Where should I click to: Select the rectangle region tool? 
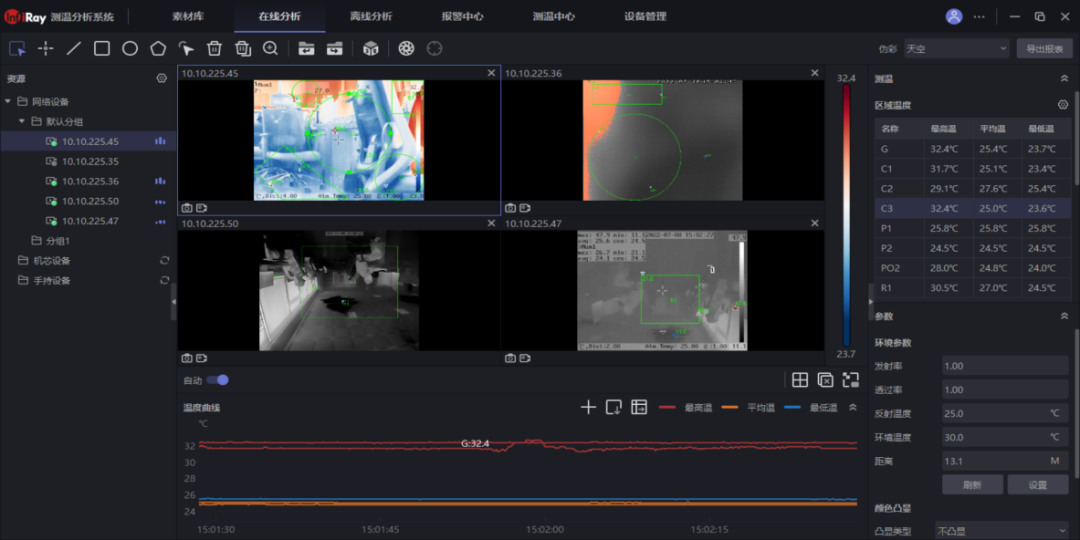point(102,48)
